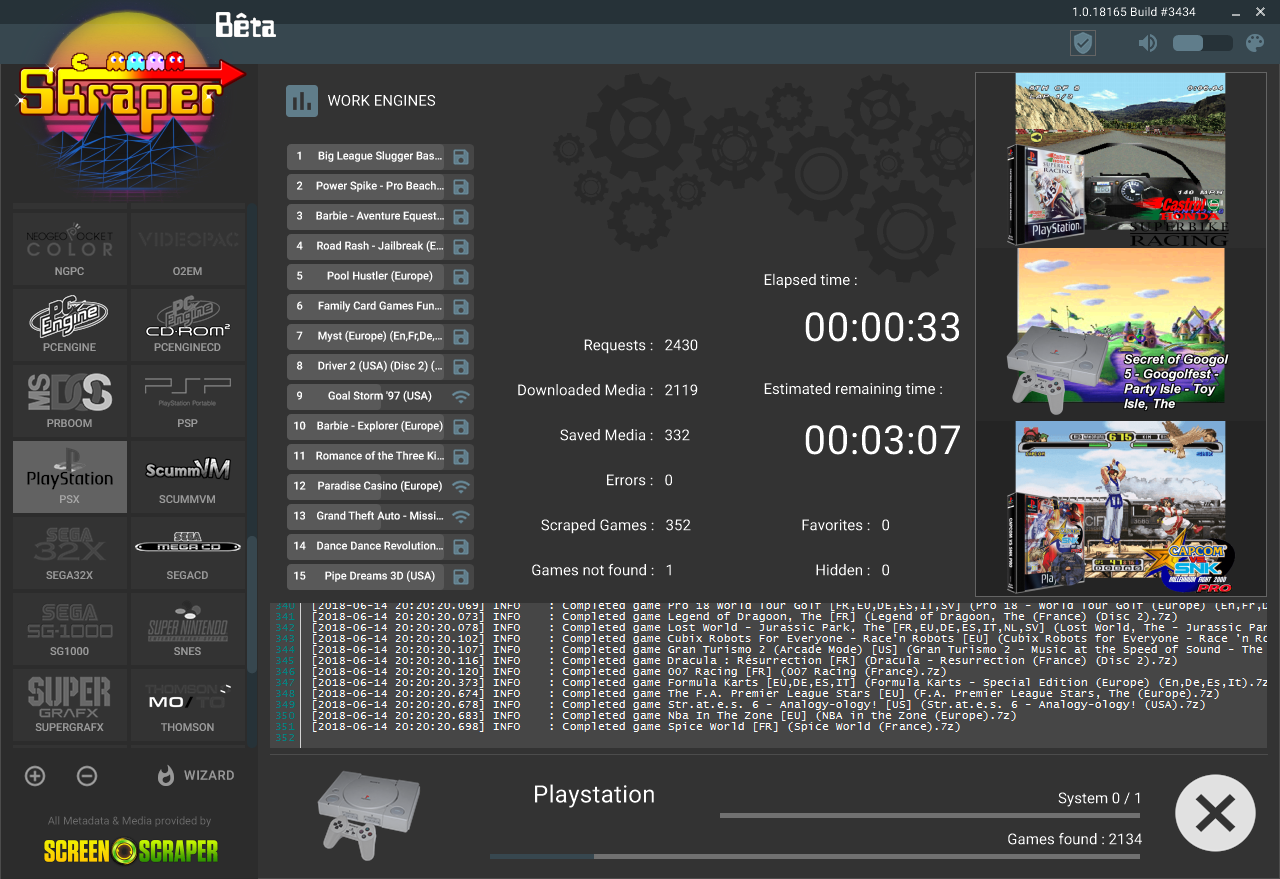Select the SG1000 system tile
Image resolution: width=1280 pixels, height=879 pixels.
pyautogui.click(x=70, y=629)
